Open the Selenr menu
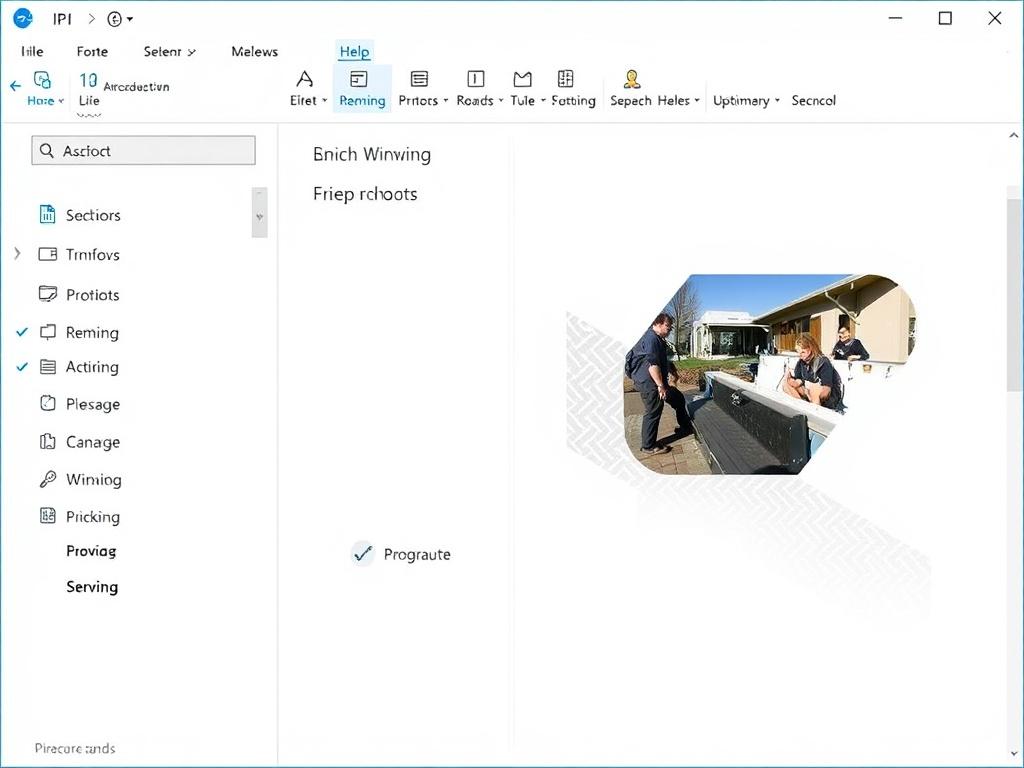This screenshot has width=1024, height=768. click(169, 52)
